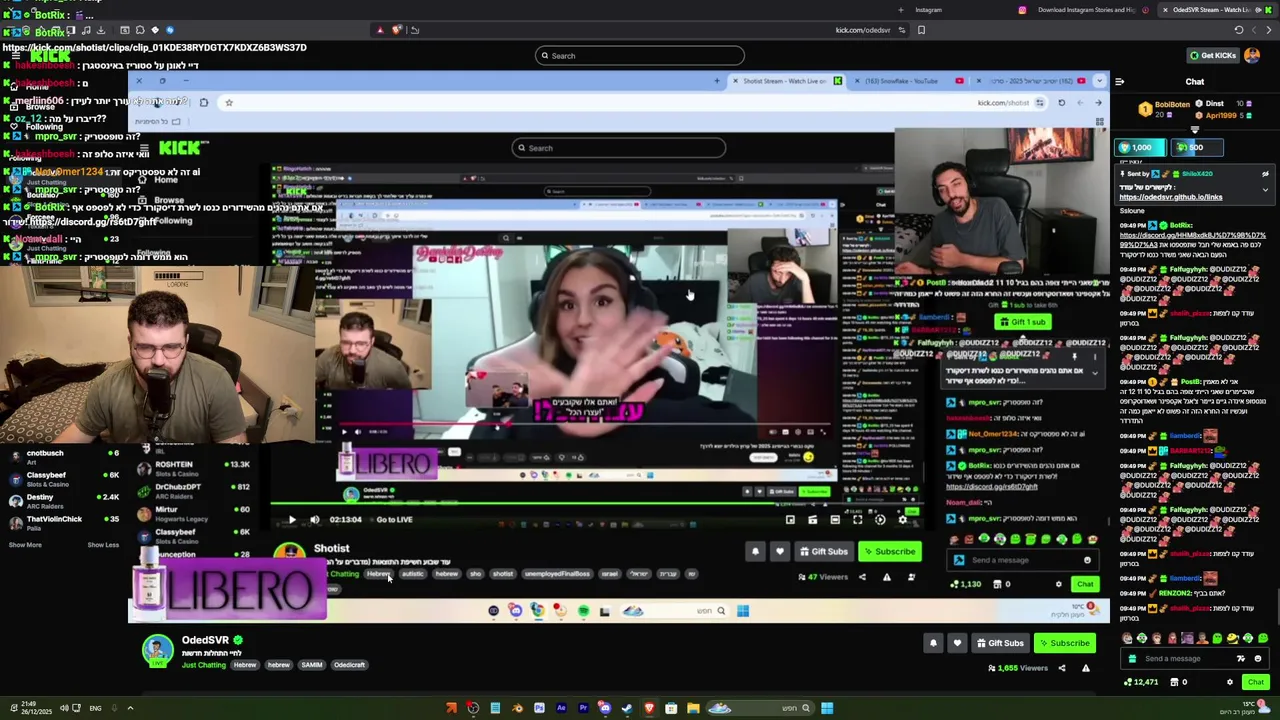Screen dimensions: 1280x720
Task: Open After Effects from the Windows taskbar
Action: tap(561, 708)
